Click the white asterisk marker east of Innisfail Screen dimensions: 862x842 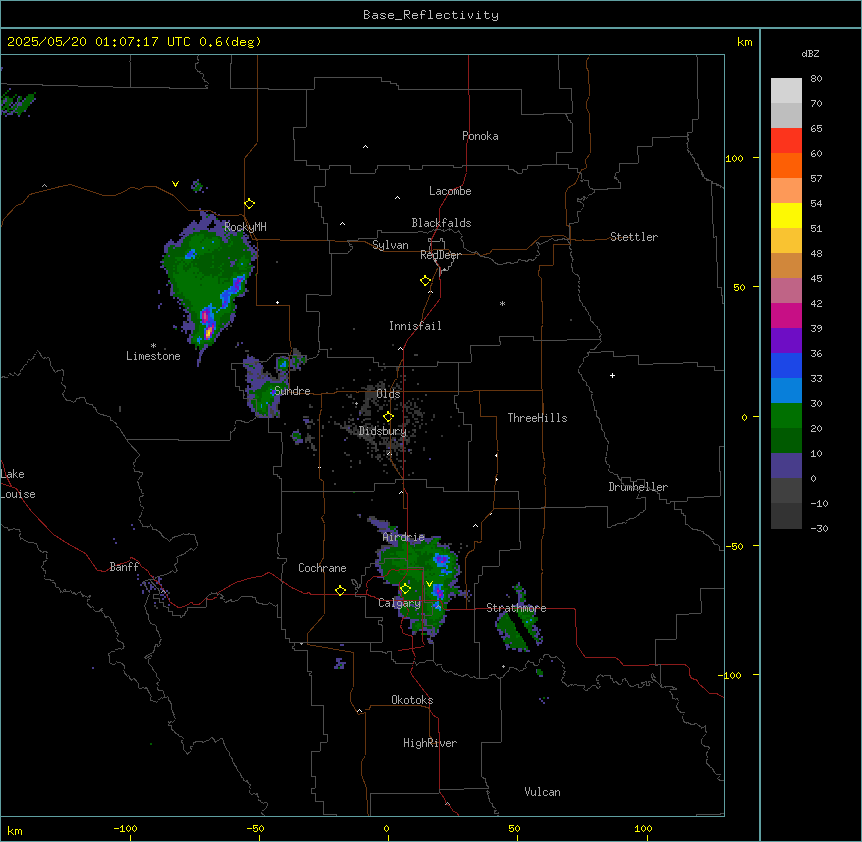pos(502,303)
